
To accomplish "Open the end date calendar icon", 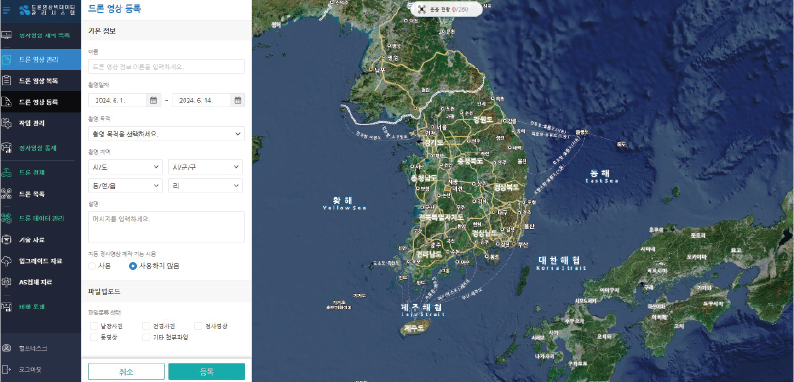I will (237, 100).
